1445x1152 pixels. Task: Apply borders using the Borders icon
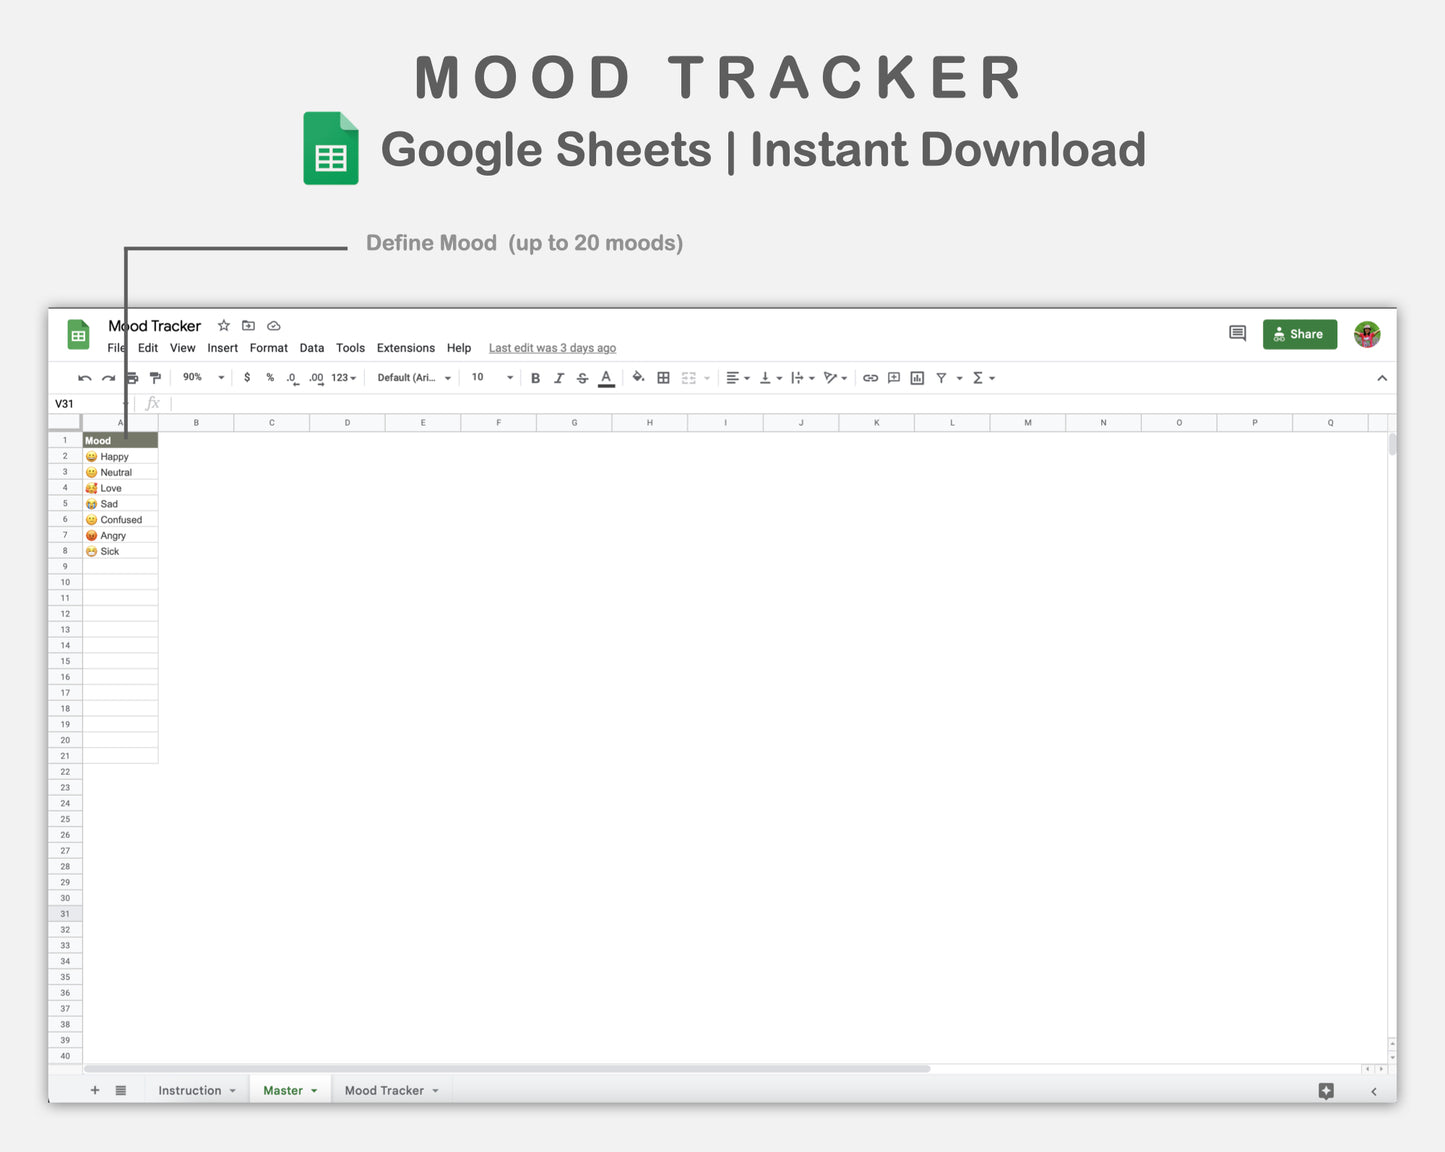click(x=663, y=377)
